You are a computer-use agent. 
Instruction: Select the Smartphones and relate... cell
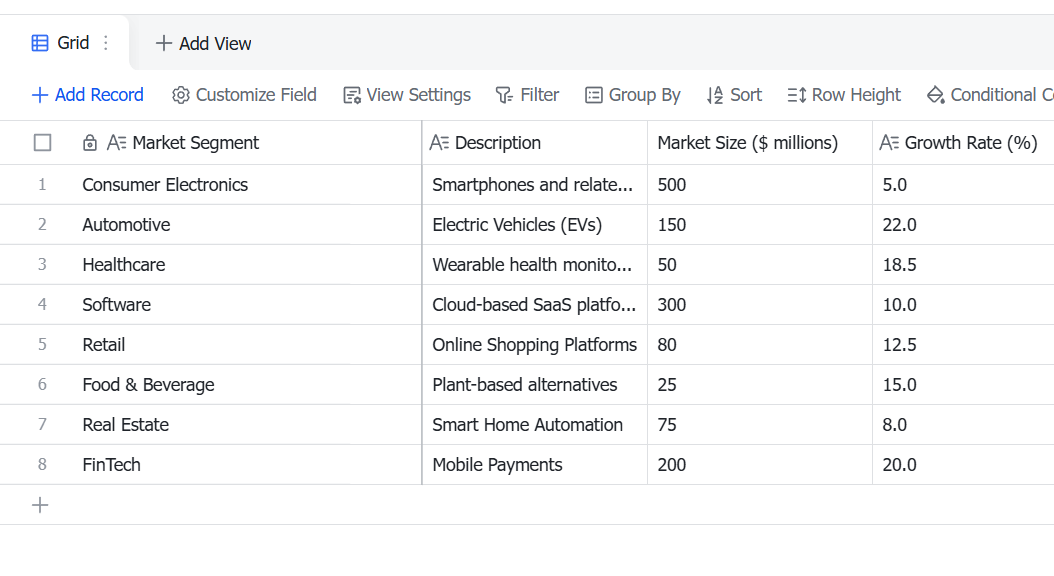[535, 185]
